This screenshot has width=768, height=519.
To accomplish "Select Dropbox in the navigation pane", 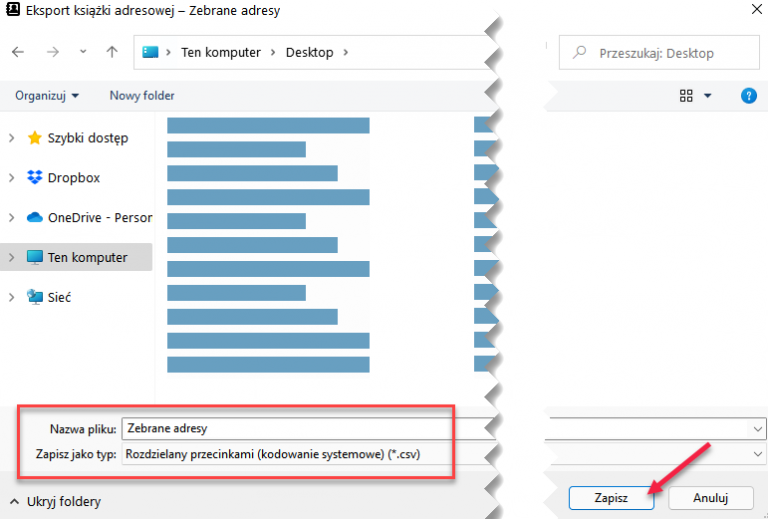I will pos(74,178).
